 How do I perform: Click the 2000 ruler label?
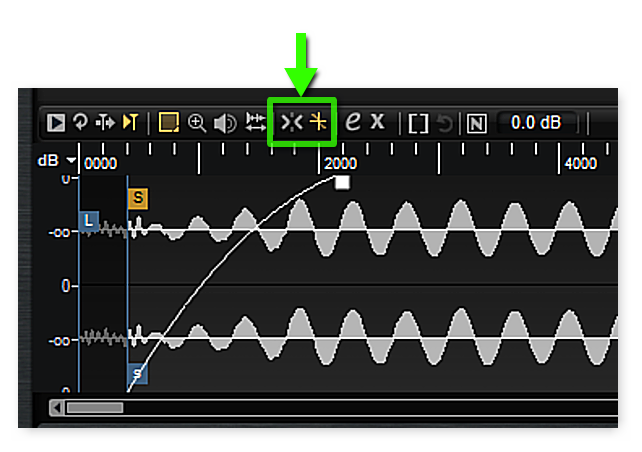[341, 164]
